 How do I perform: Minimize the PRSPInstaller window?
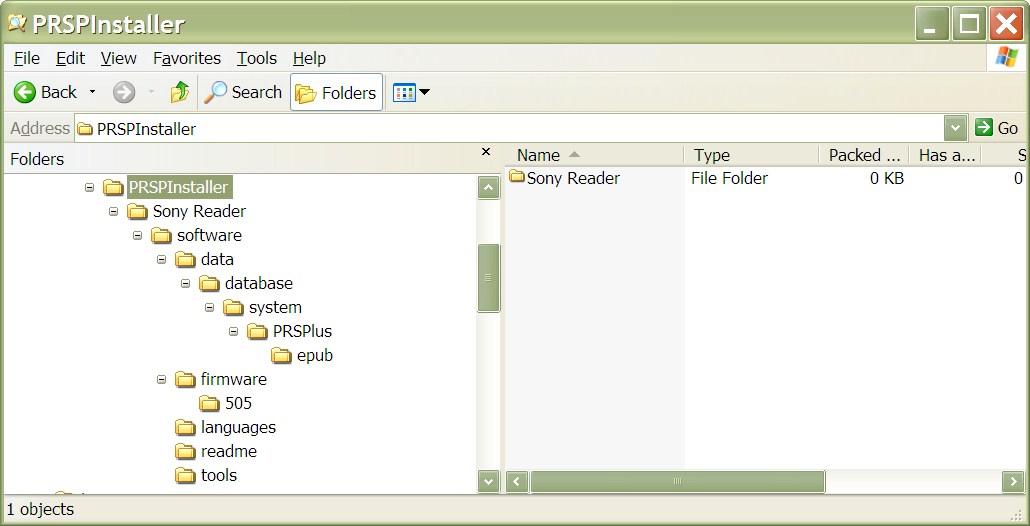(x=931, y=24)
